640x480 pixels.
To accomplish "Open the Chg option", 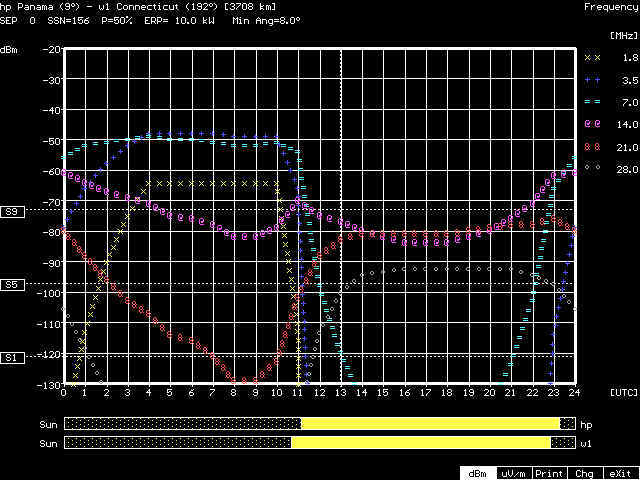I will coord(585,473).
